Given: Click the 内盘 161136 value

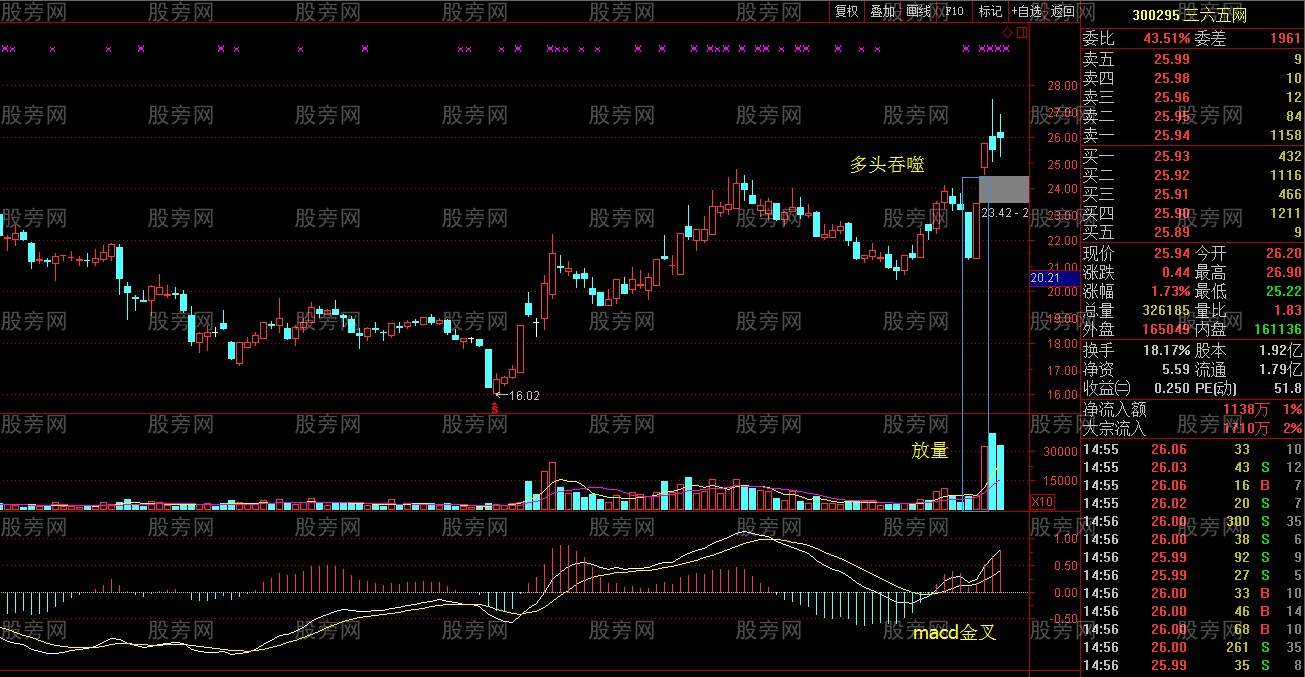Looking at the screenshot, I should click(x=1277, y=329).
